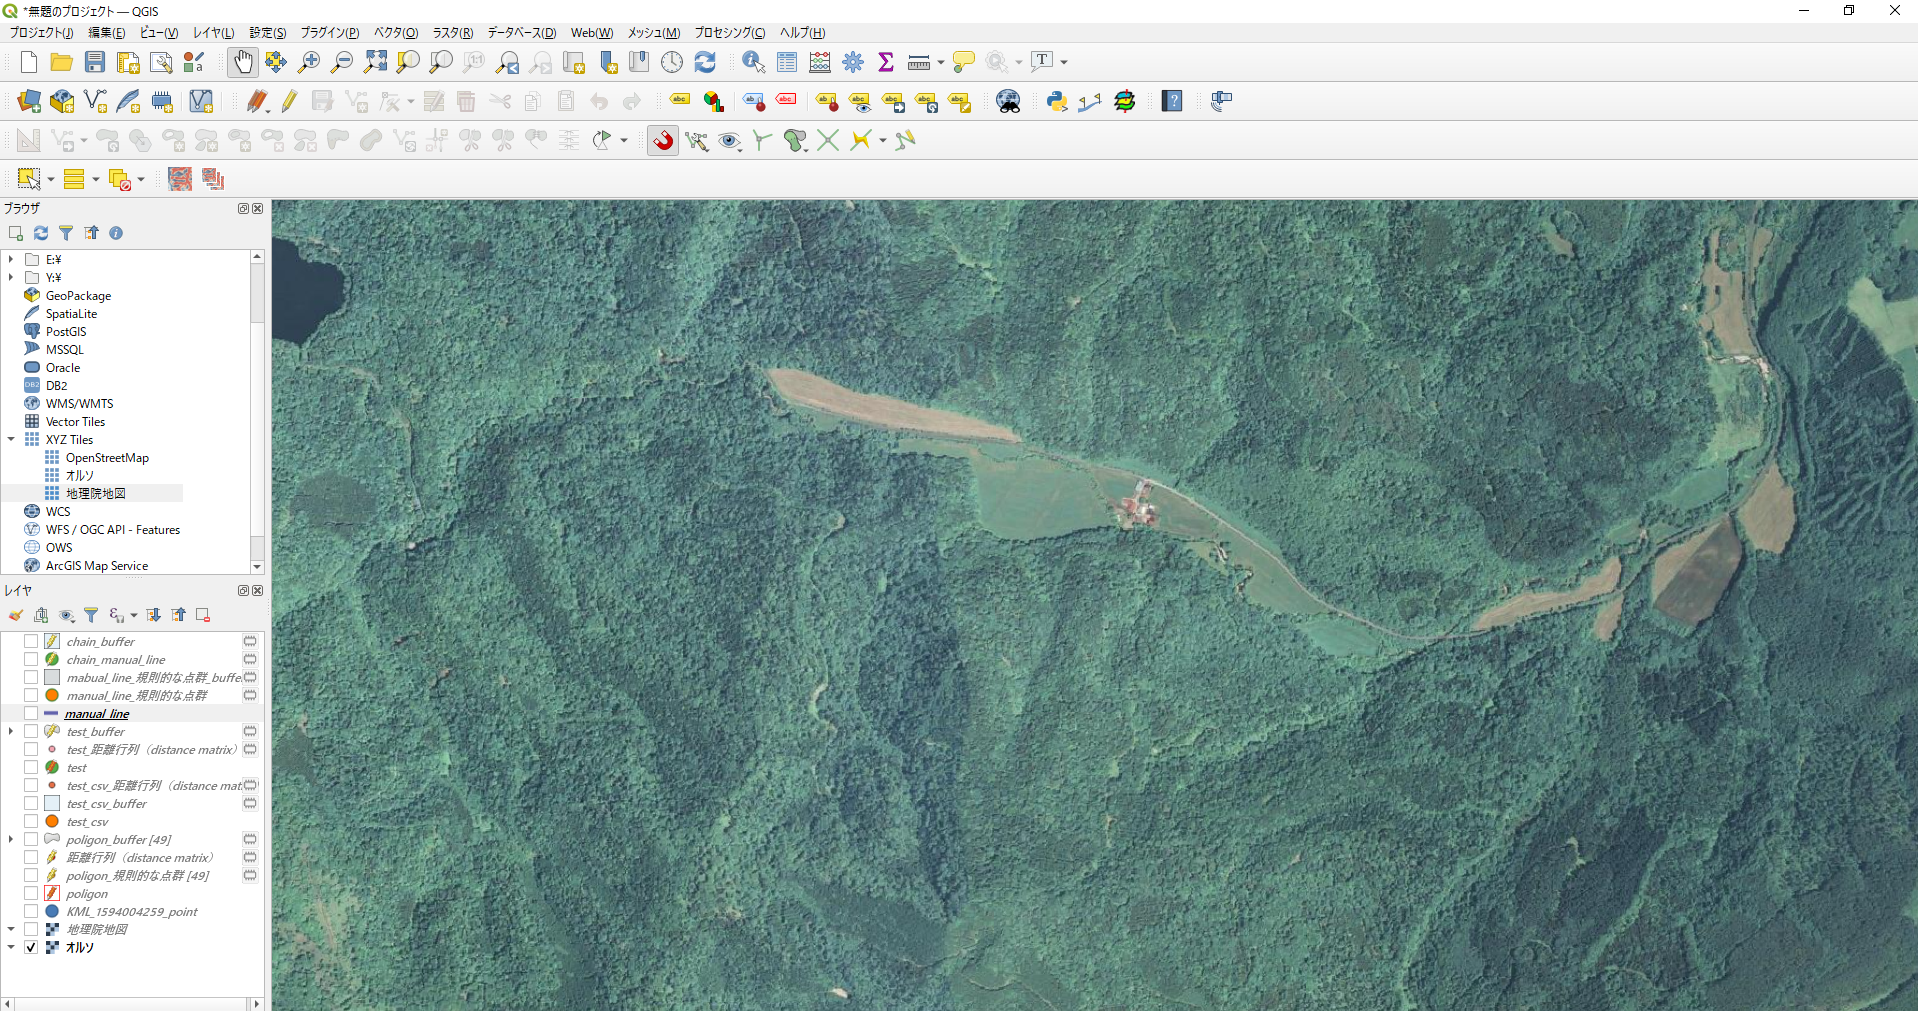Image resolution: width=1918 pixels, height=1011 pixels.
Task: Click the statistical summary sigma icon
Action: coord(886,62)
